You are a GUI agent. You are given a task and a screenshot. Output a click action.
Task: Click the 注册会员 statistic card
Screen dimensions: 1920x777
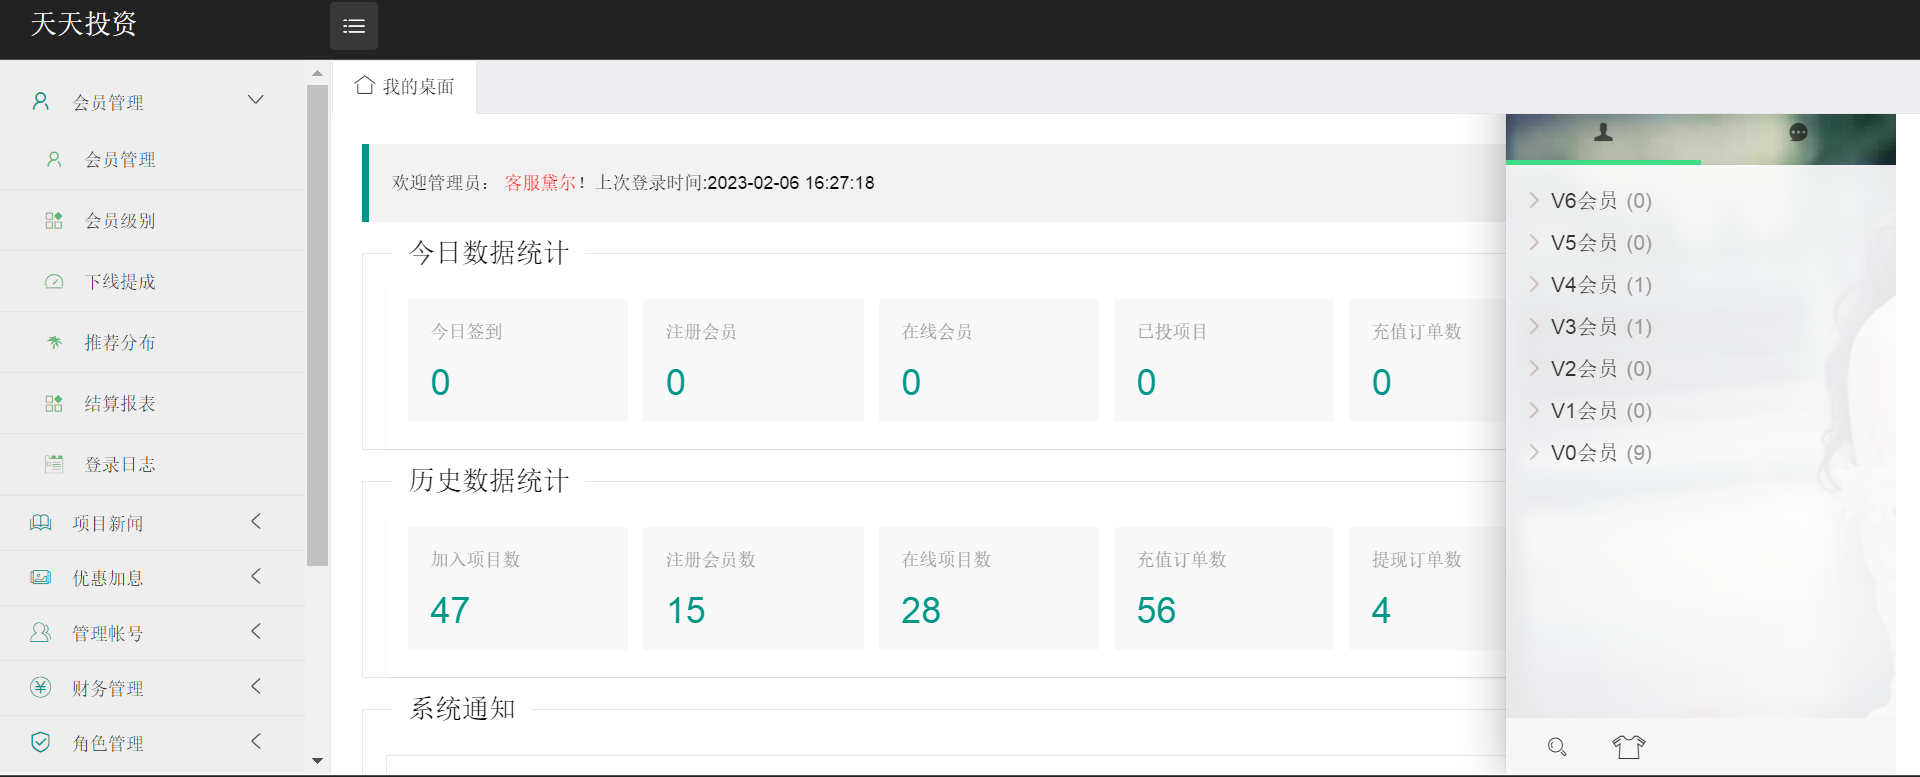tap(753, 360)
